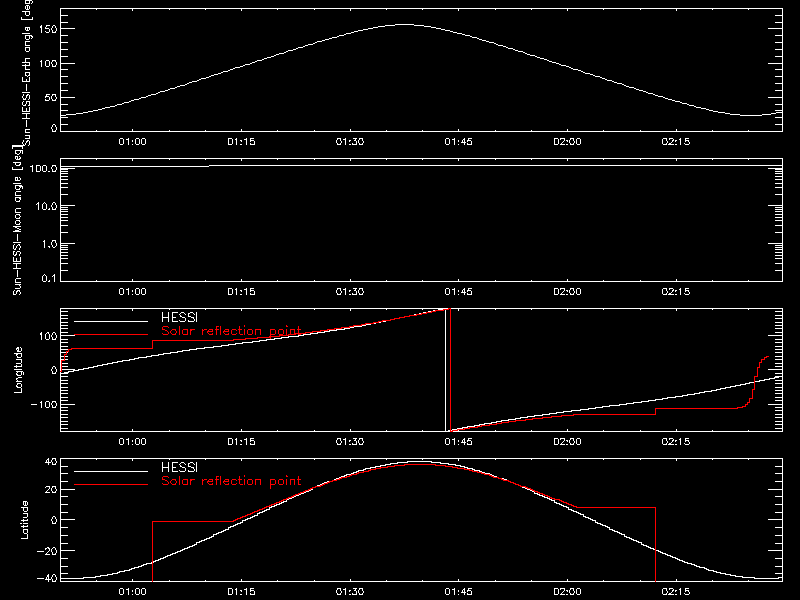800x600 pixels.
Task: Select HESSI legend text in Latitude plot
Action: pyautogui.click(x=179, y=467)
